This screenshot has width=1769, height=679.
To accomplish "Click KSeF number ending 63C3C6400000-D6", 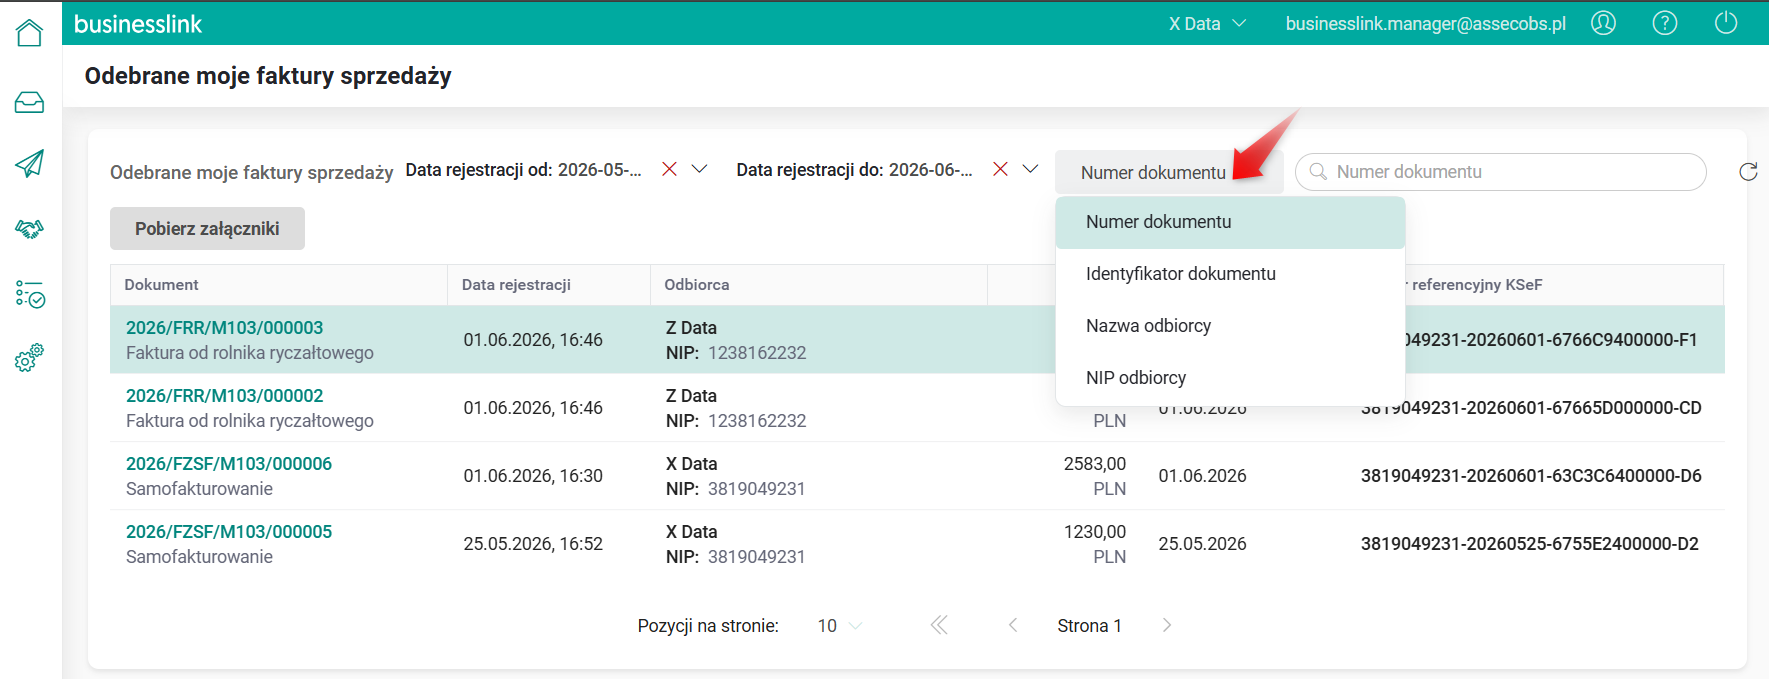I will (x=1531, y=476).
